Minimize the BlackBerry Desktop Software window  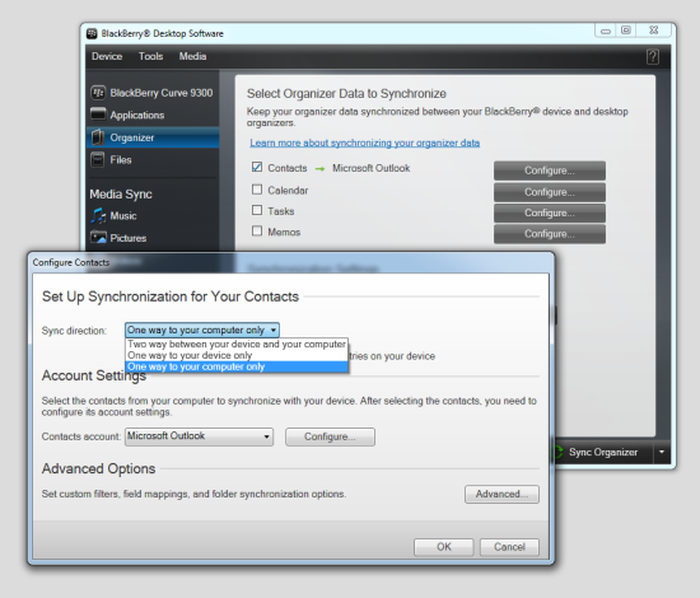pyautogui.click(x=605, y=30)
